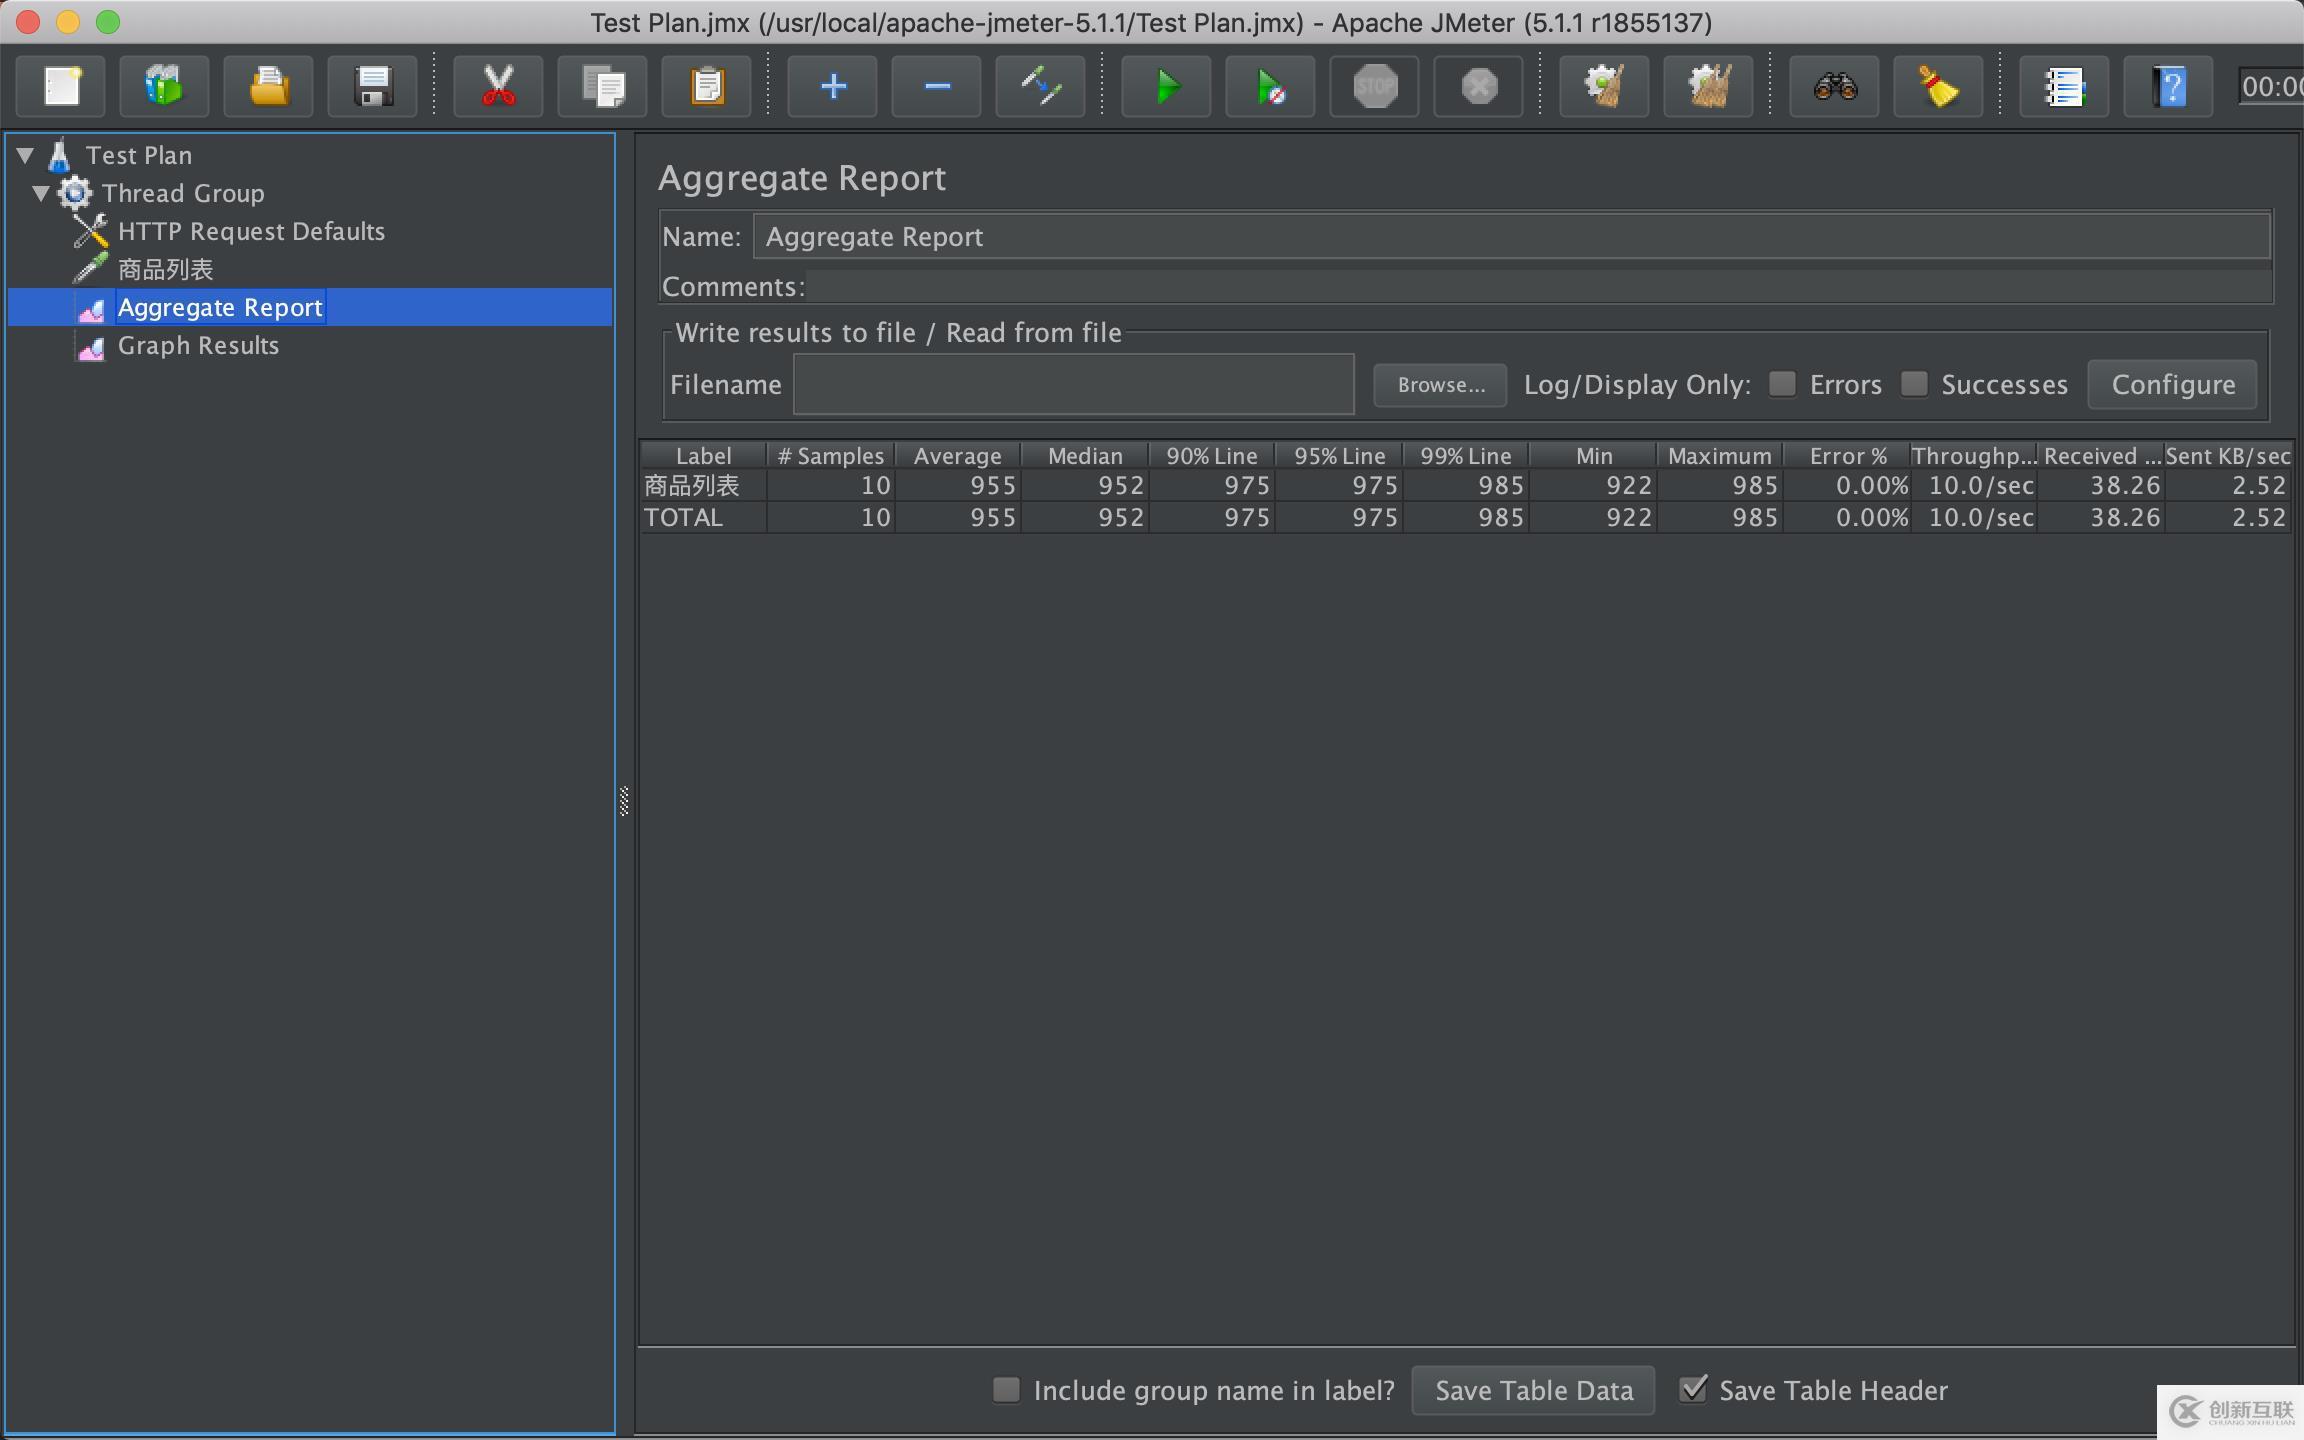The width and height of the screenshot is (2304, 1440).
Task: Click Start no pauses toolbar icon
Action: pos(1269,87)
